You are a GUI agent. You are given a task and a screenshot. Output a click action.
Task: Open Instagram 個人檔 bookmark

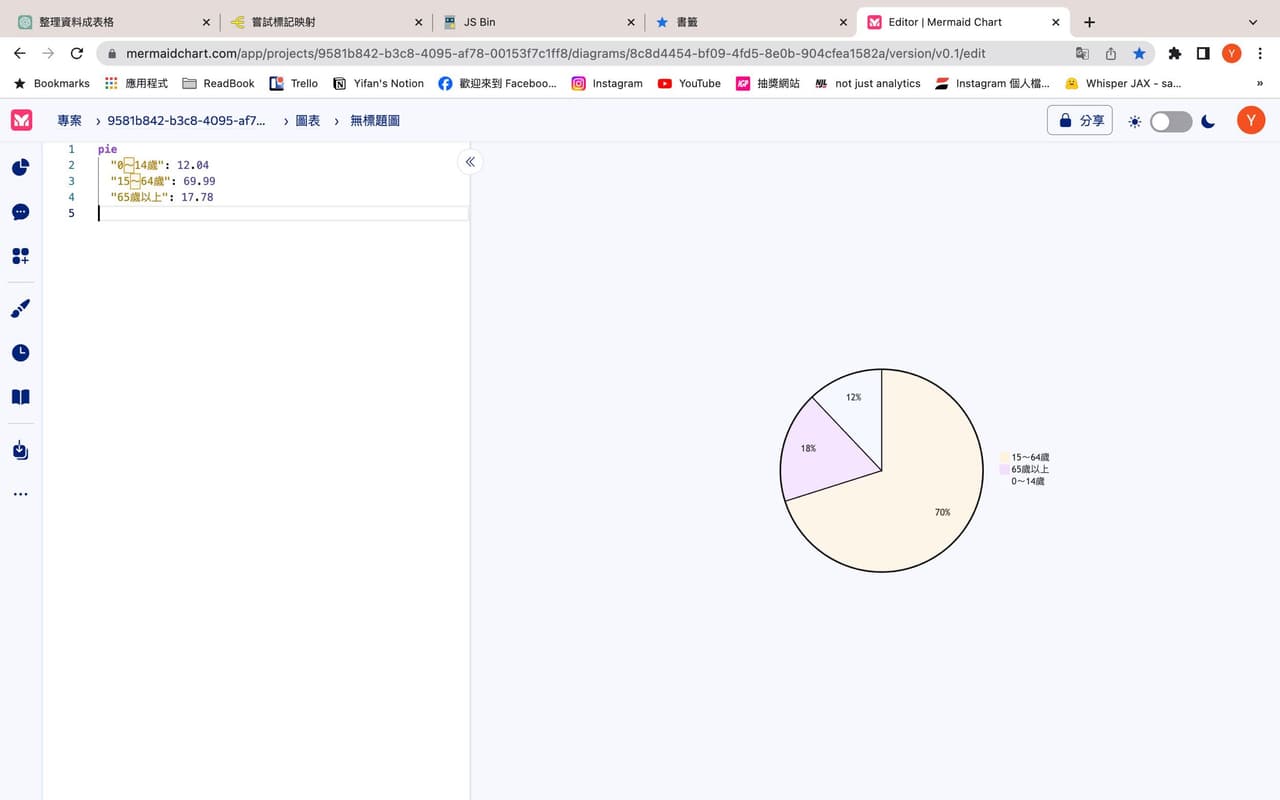click(992, 84)
